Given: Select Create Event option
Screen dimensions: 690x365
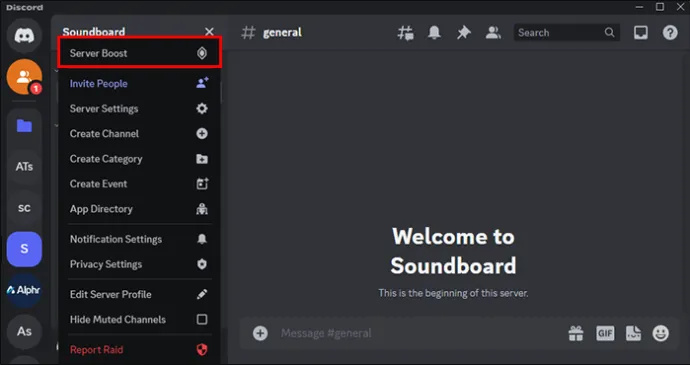Looking at the screenshot, I should (139, 184).
